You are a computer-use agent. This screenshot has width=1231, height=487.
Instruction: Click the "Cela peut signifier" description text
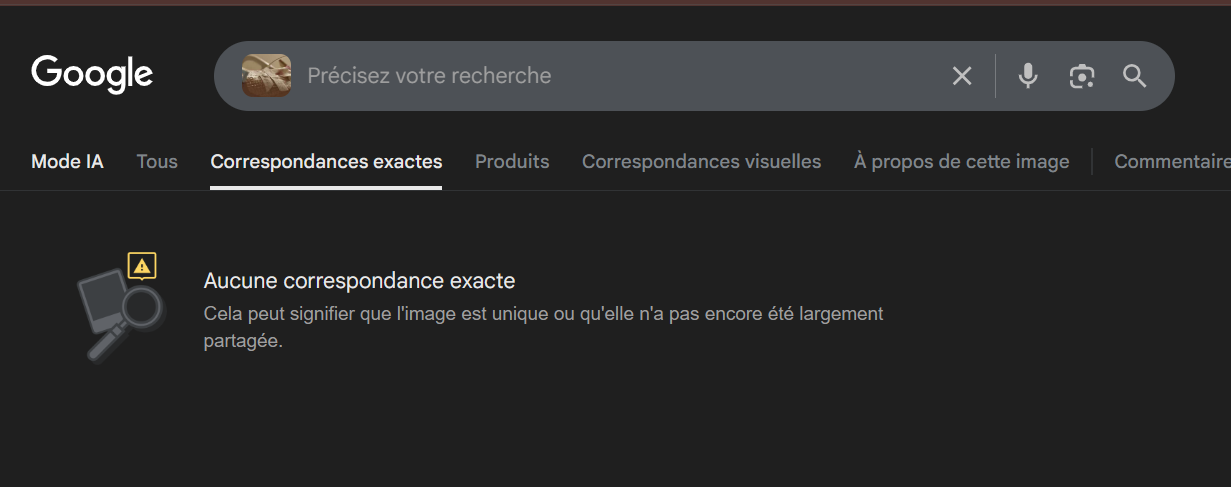point(543,314)
